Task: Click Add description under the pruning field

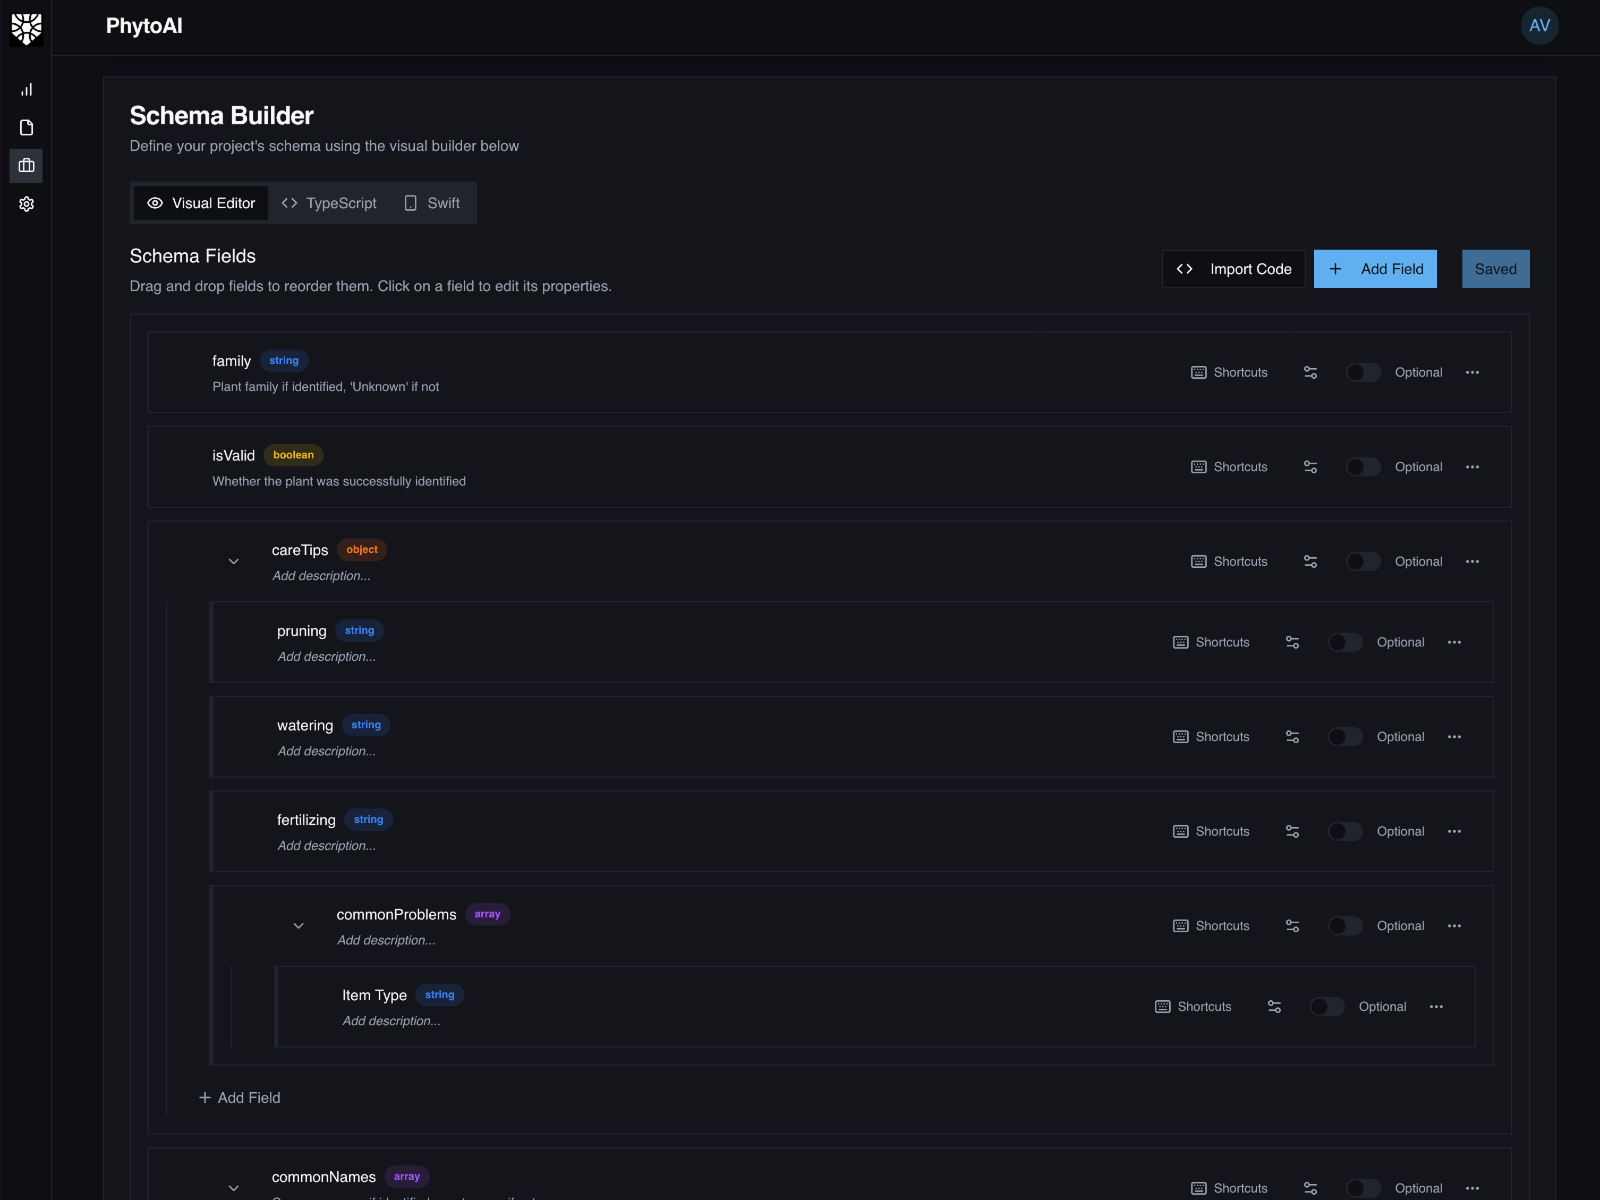Action: point(327,657)
